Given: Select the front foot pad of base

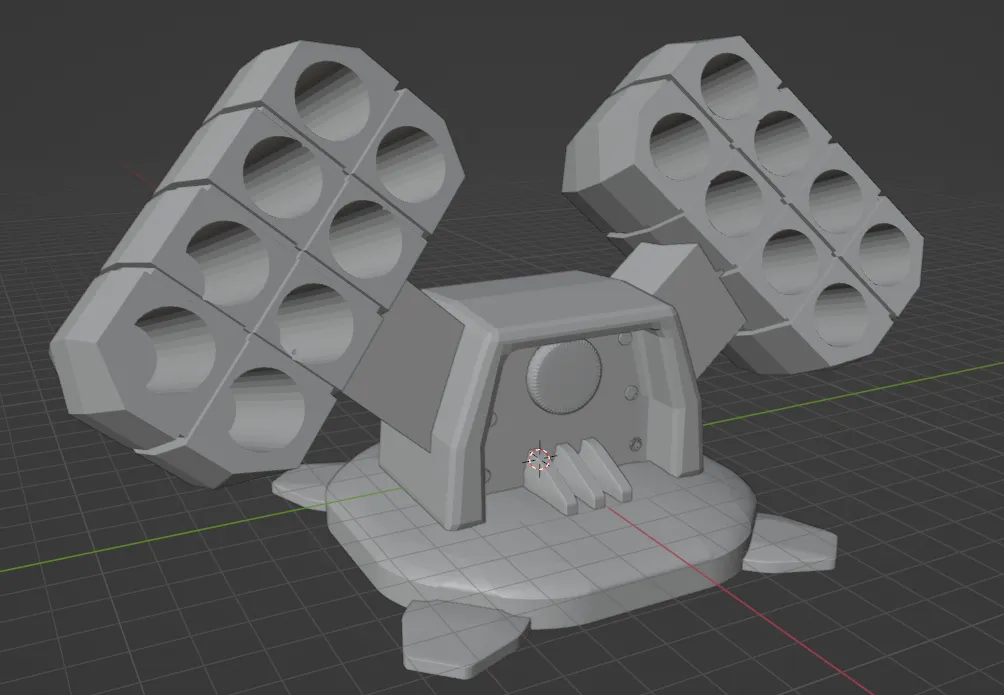Looking at the screenshot, I should point(466,638).
